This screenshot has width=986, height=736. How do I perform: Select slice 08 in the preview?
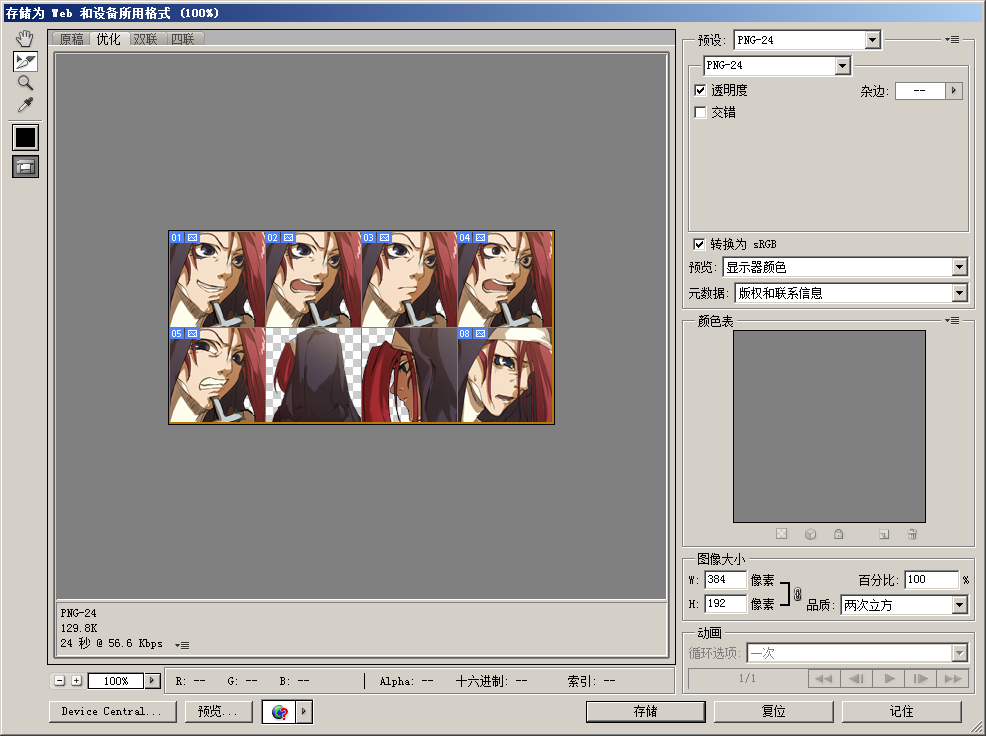(506, 376)
